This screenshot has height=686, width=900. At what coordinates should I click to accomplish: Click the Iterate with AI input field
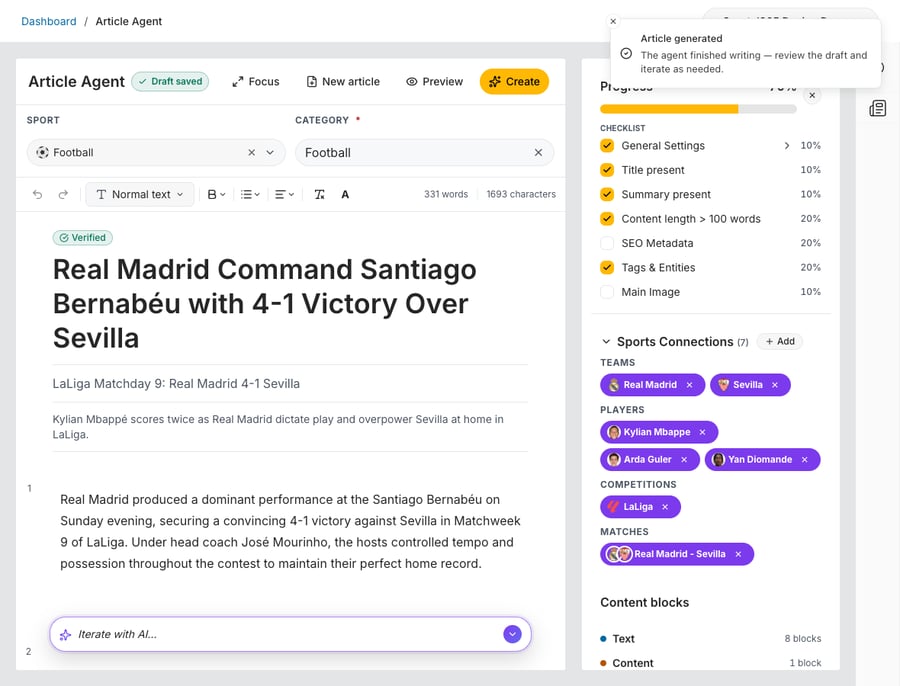290,634
